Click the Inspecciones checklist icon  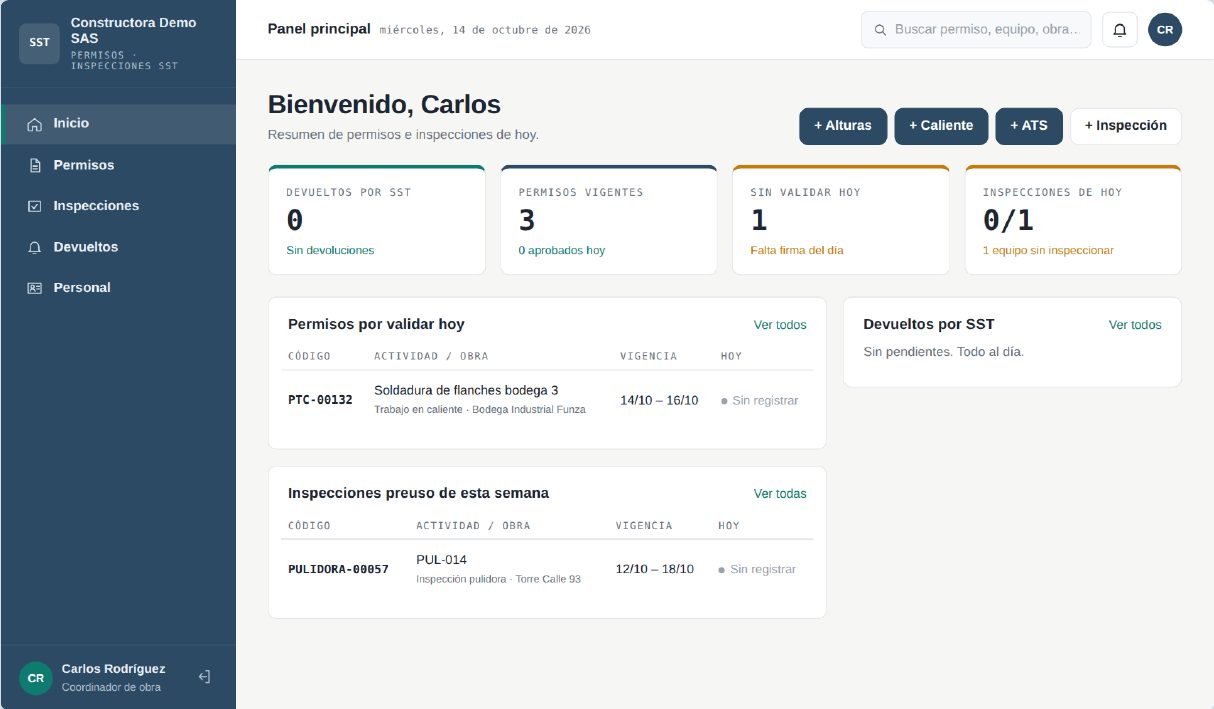coord(35,206)
